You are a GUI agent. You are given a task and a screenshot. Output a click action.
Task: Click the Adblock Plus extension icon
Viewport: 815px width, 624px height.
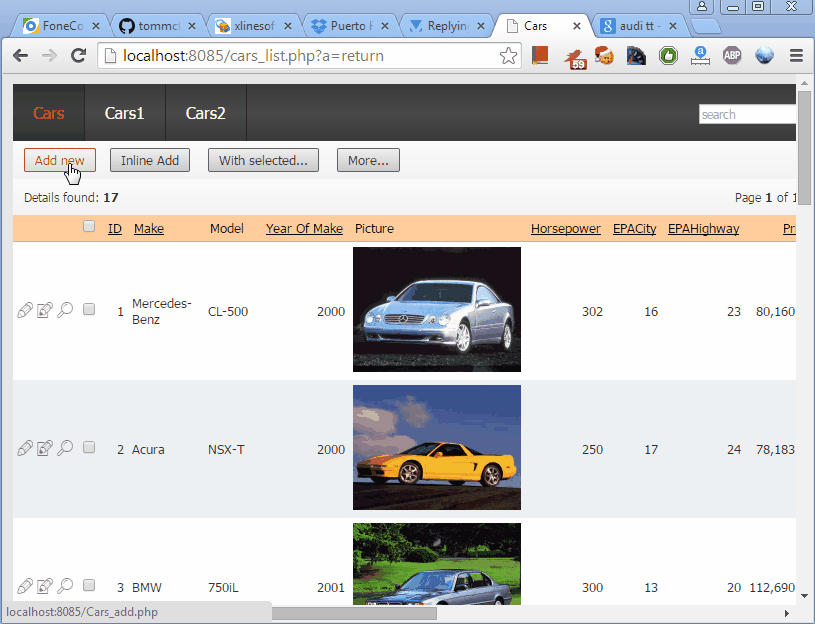pyautogui.click(x=731, y=55)
